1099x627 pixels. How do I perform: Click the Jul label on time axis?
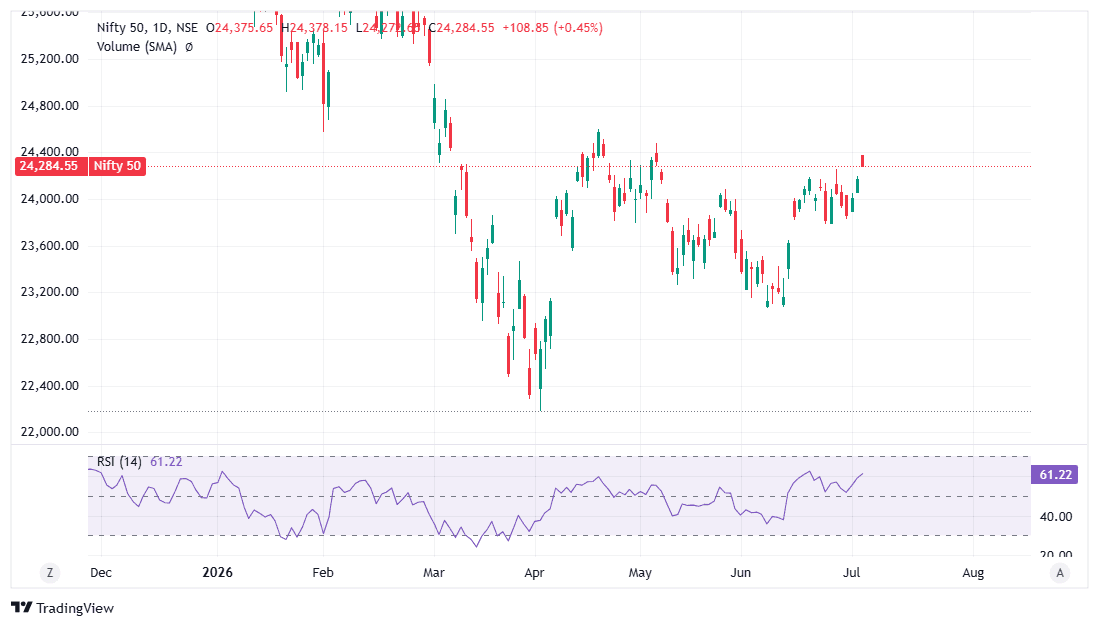pos(852,572)
